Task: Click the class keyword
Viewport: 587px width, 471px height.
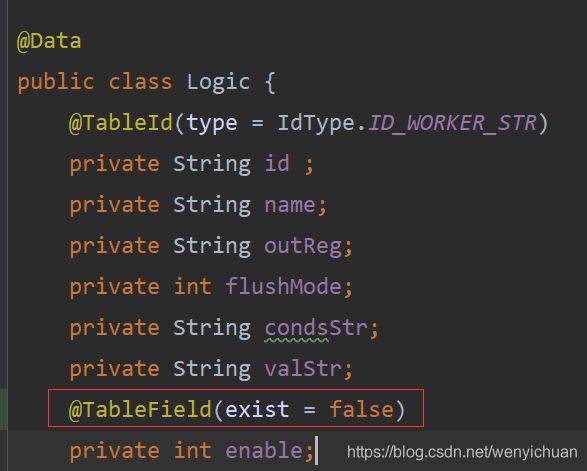Action: tap(140, 82)
